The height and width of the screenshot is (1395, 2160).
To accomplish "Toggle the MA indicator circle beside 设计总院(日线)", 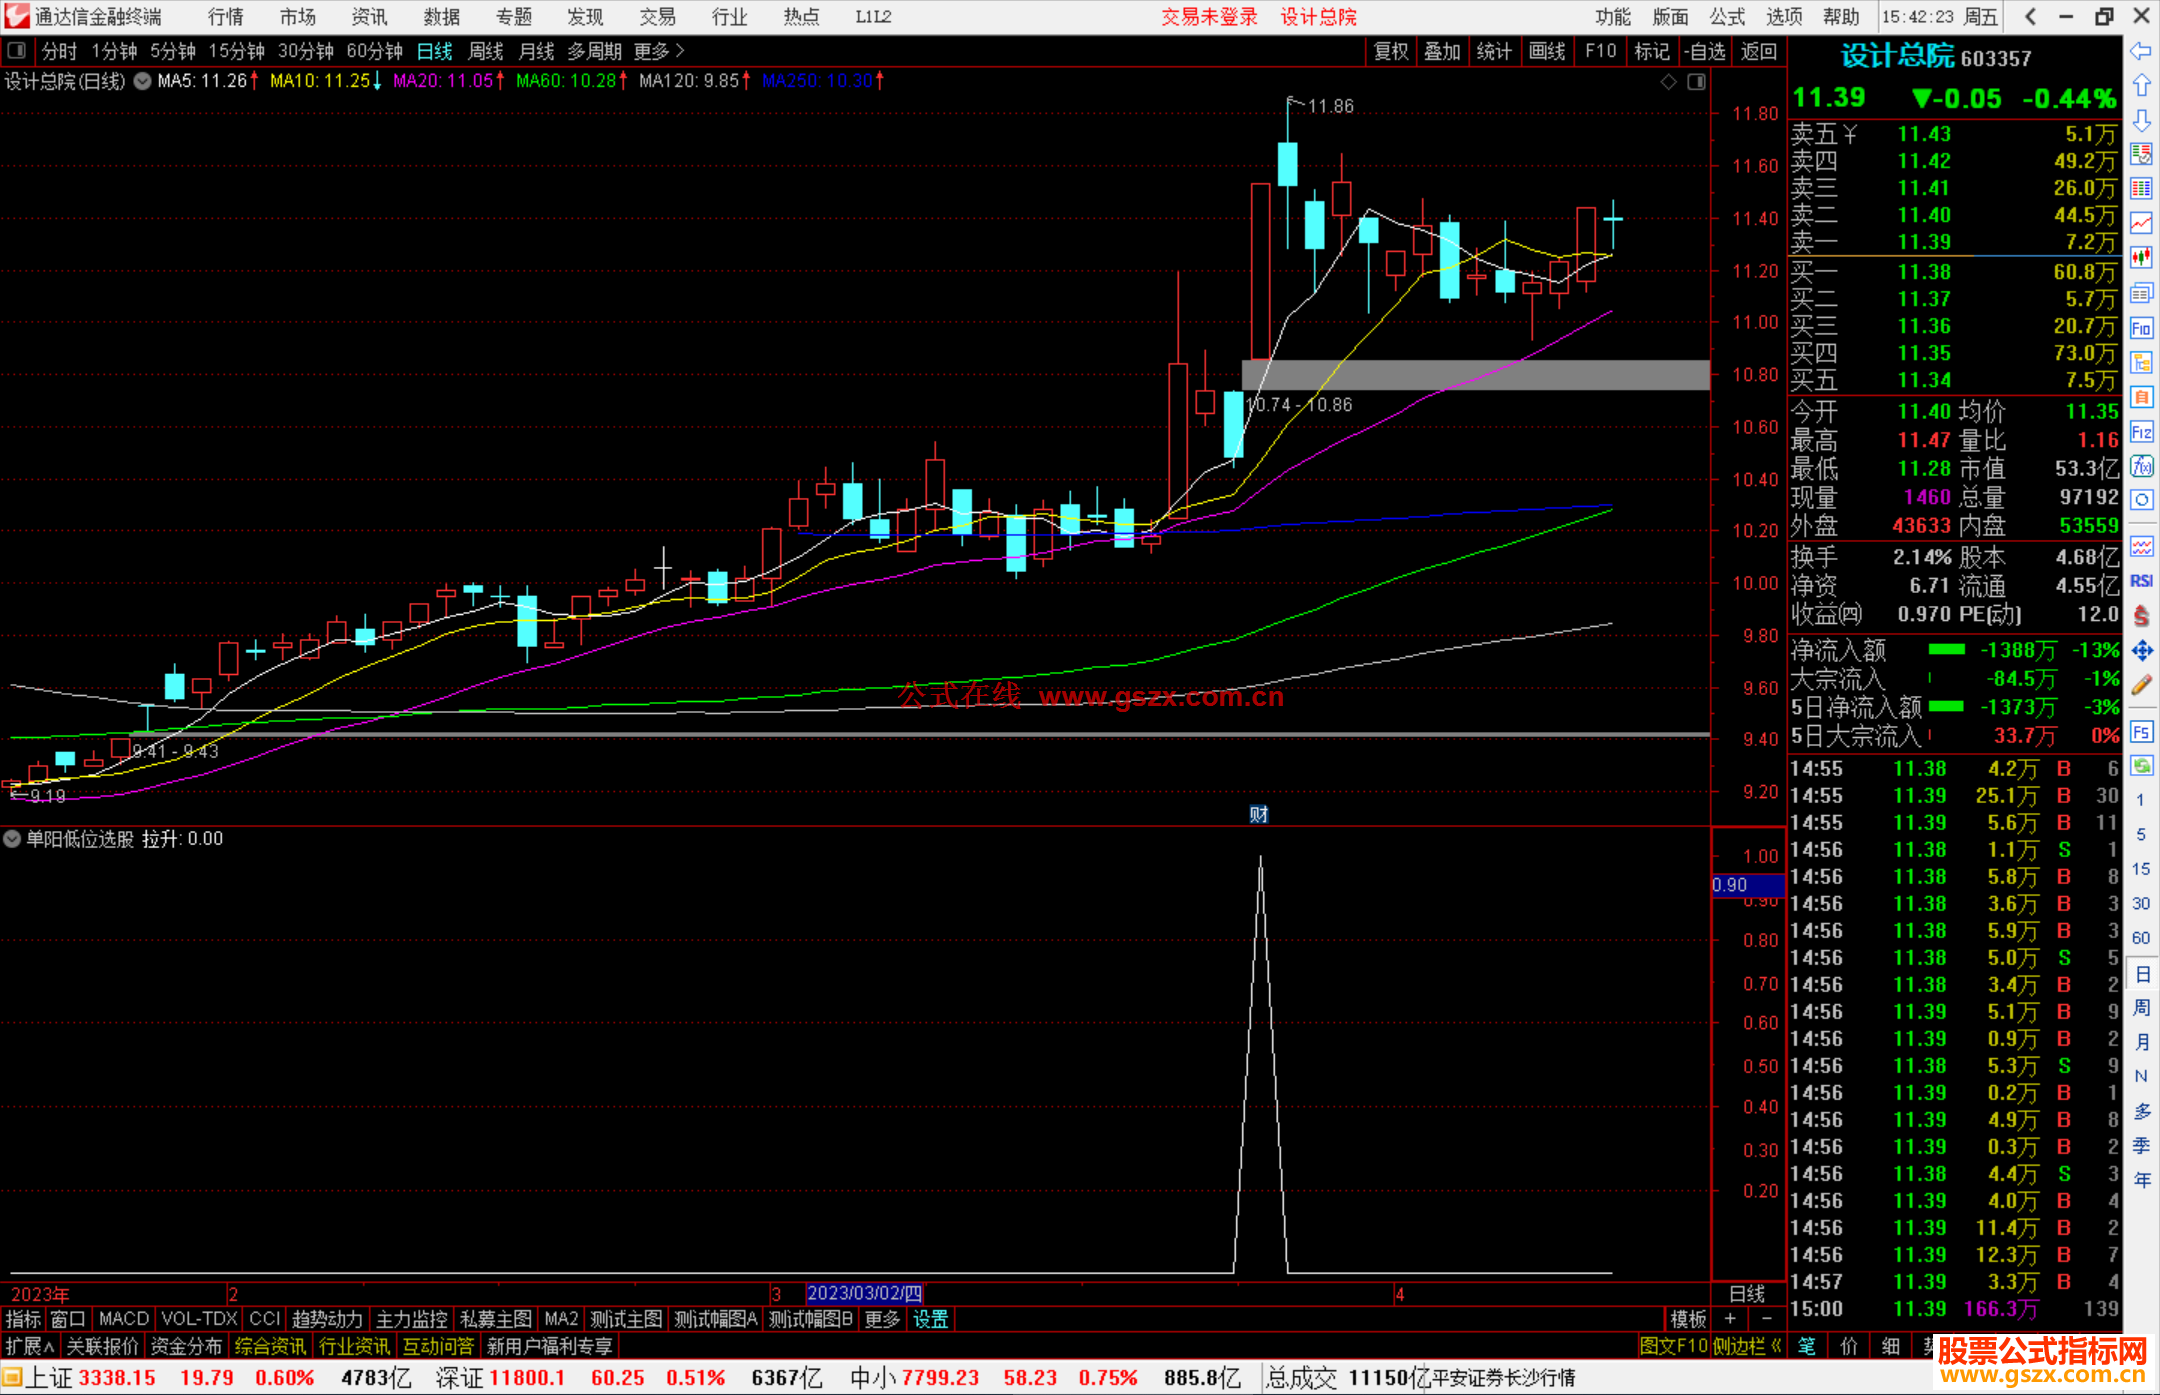I will tap(142, 81).
